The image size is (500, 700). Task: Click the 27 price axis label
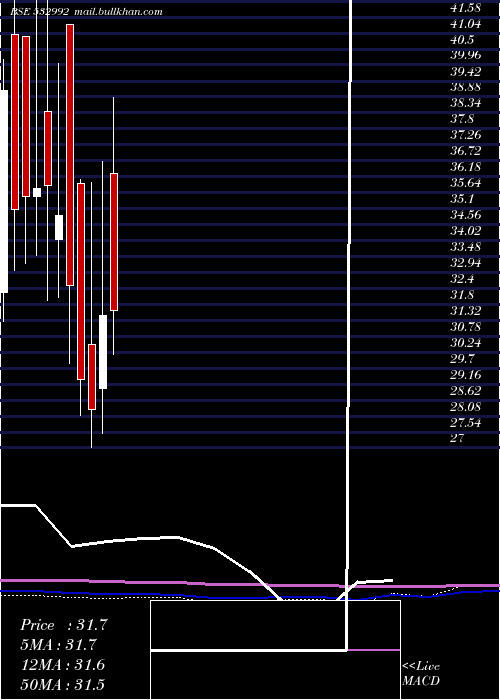point(458,438)
